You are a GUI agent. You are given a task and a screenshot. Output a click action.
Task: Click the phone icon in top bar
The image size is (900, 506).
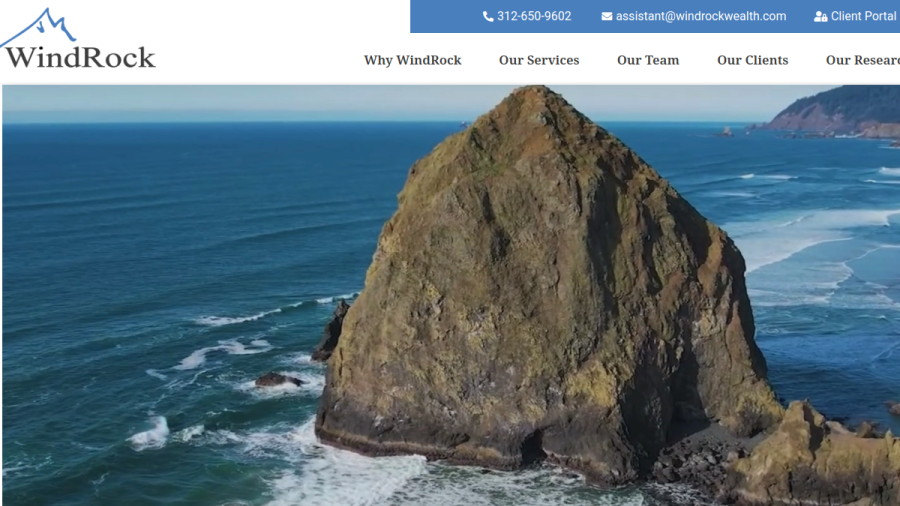click(488, 17)
